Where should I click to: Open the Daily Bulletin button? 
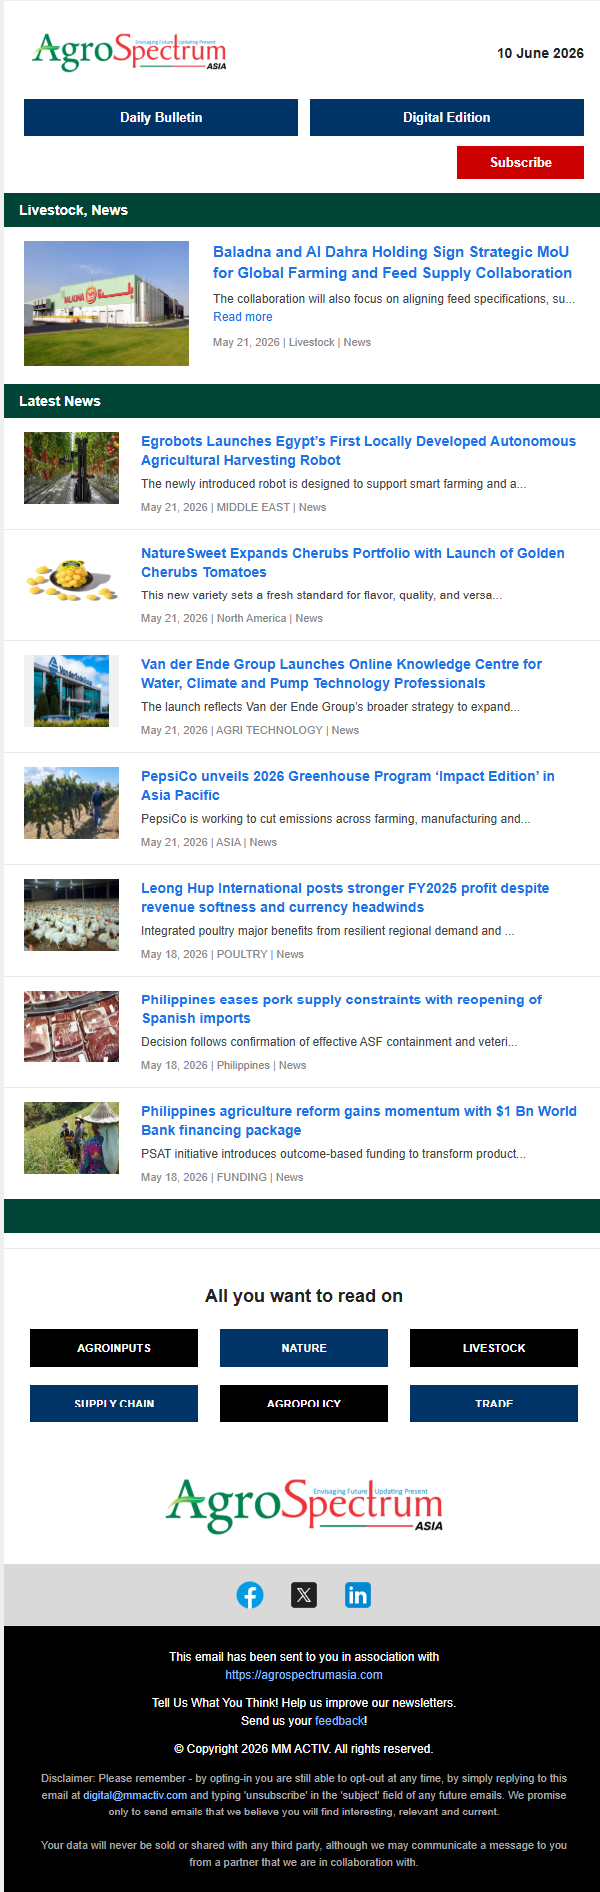pyautogui.click(x=161, y=117)
